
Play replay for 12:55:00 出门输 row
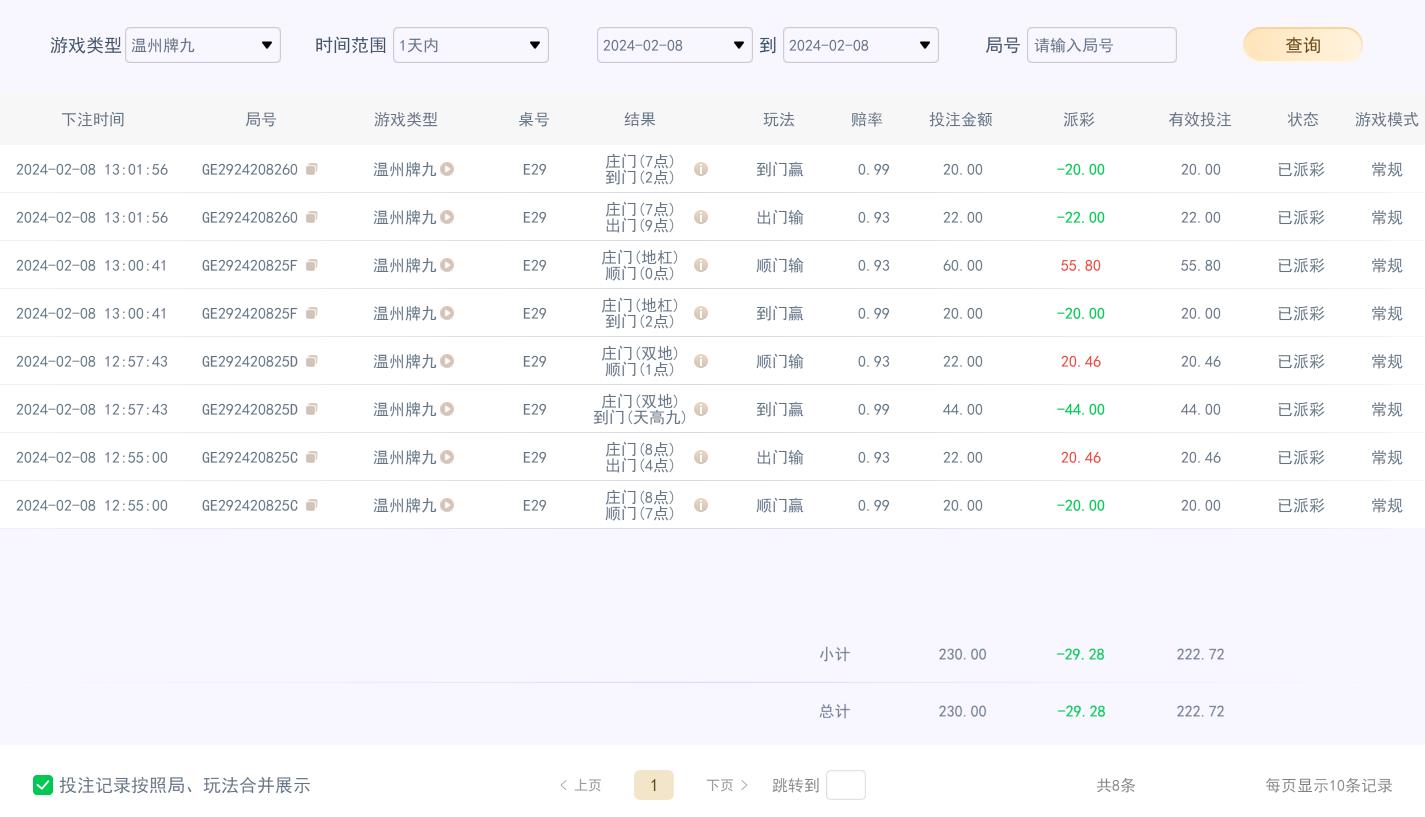coord(447,458)
